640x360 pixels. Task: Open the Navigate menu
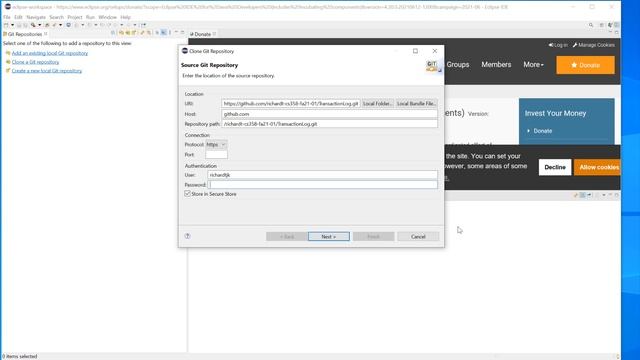[x=36, y=17]
